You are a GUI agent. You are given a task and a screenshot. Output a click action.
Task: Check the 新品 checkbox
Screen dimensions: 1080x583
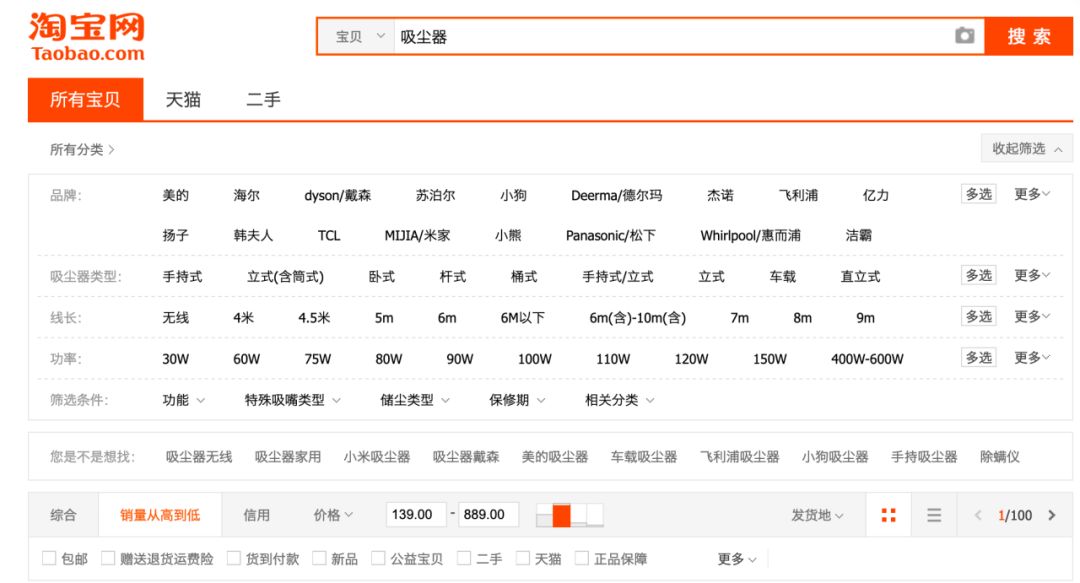(x=319, y=558)
